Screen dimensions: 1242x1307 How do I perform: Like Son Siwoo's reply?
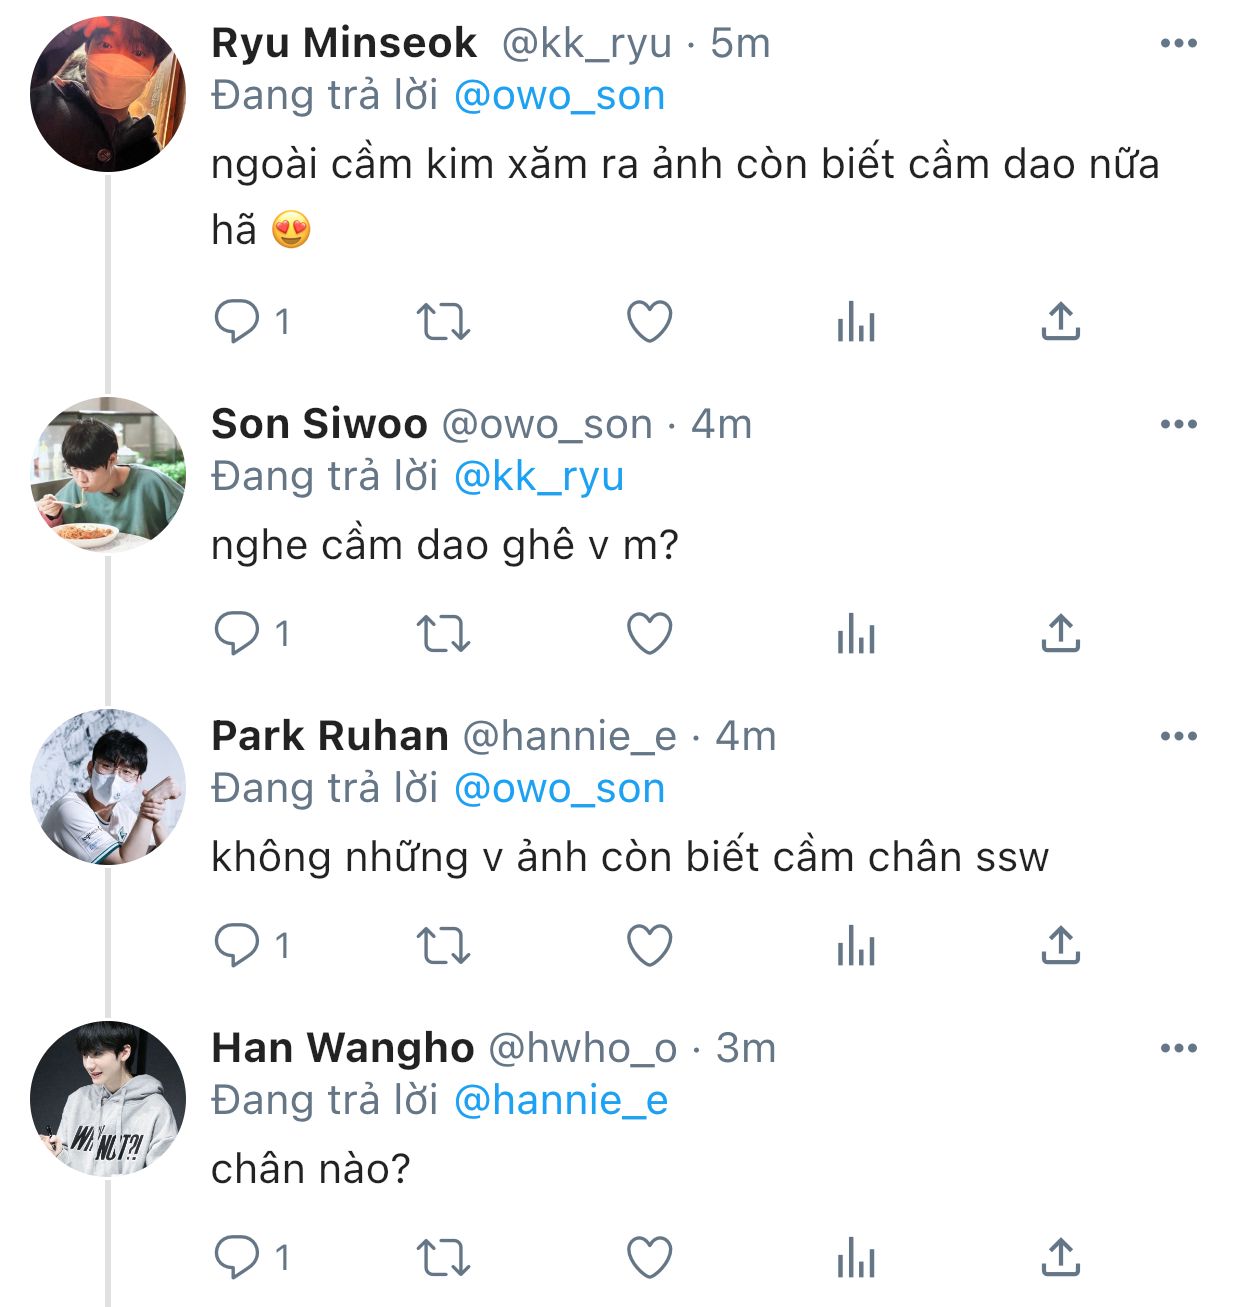649,634
